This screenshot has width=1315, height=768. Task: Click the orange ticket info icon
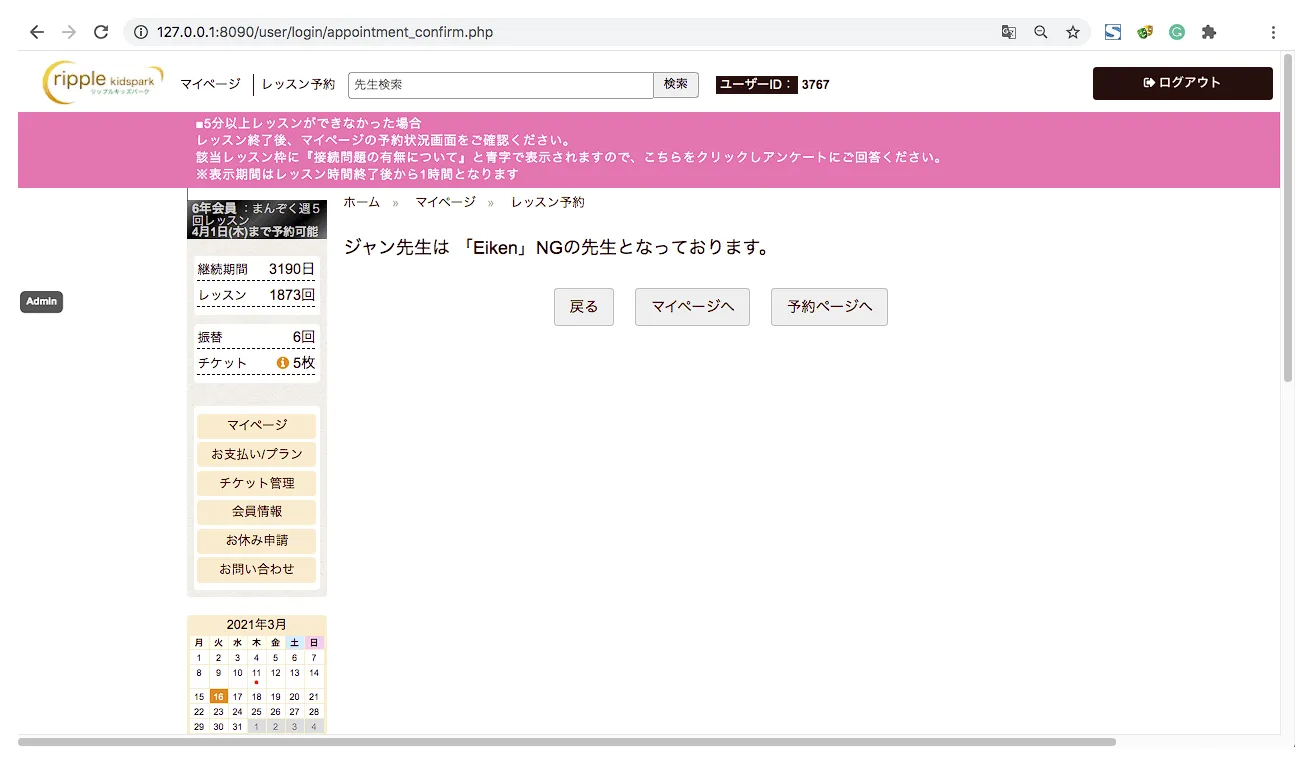(283, 363)
